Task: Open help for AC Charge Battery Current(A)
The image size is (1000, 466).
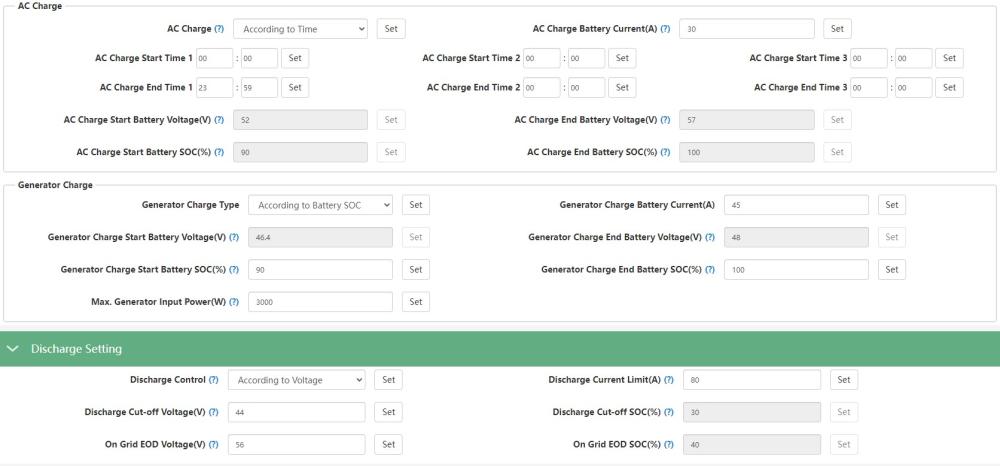Action: coord(665,29)
